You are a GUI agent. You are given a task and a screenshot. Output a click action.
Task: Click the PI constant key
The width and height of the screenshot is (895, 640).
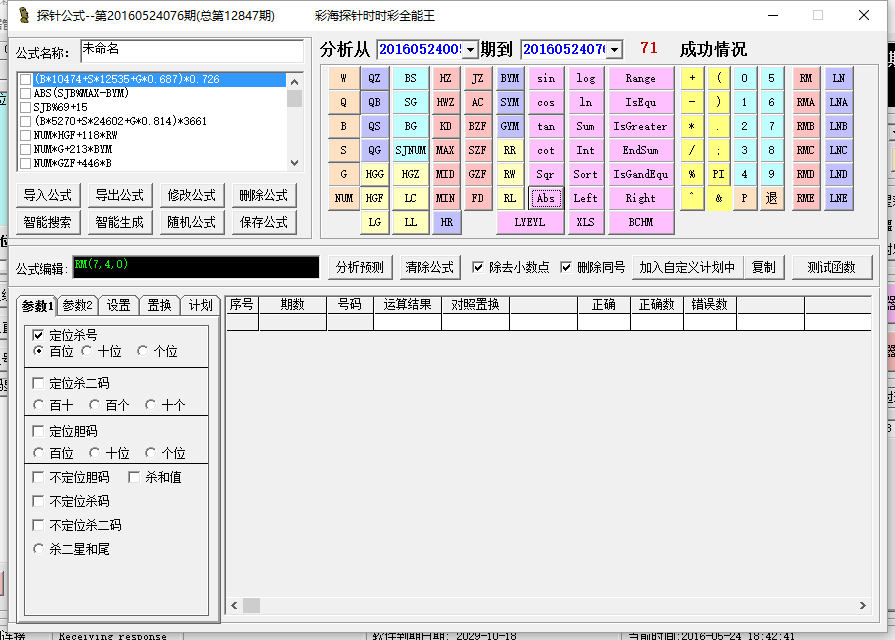(x=718, y=174)
